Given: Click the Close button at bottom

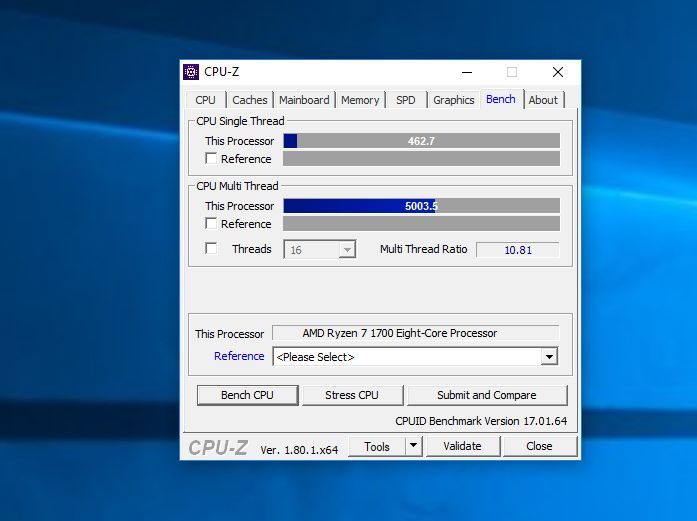Looking at the screenshot, I should [x=540, y=446].
